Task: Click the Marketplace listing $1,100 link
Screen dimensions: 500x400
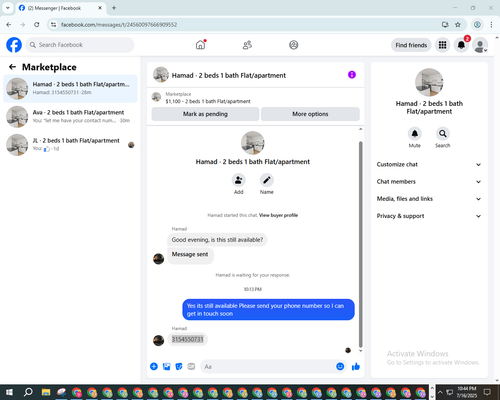Action: point(208,101)
